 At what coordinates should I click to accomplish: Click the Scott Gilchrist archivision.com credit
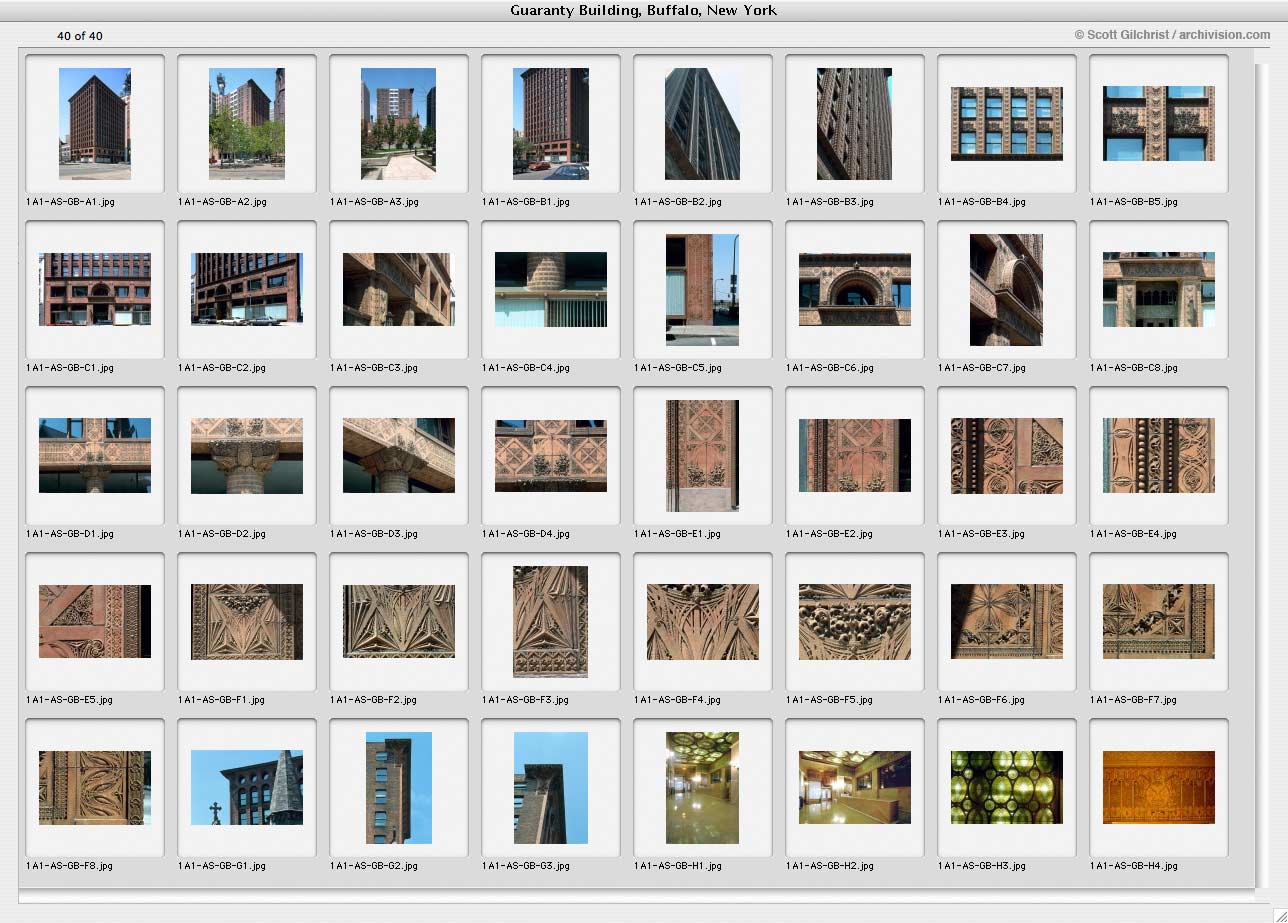pyautogui.click(x=1172, y=35)
